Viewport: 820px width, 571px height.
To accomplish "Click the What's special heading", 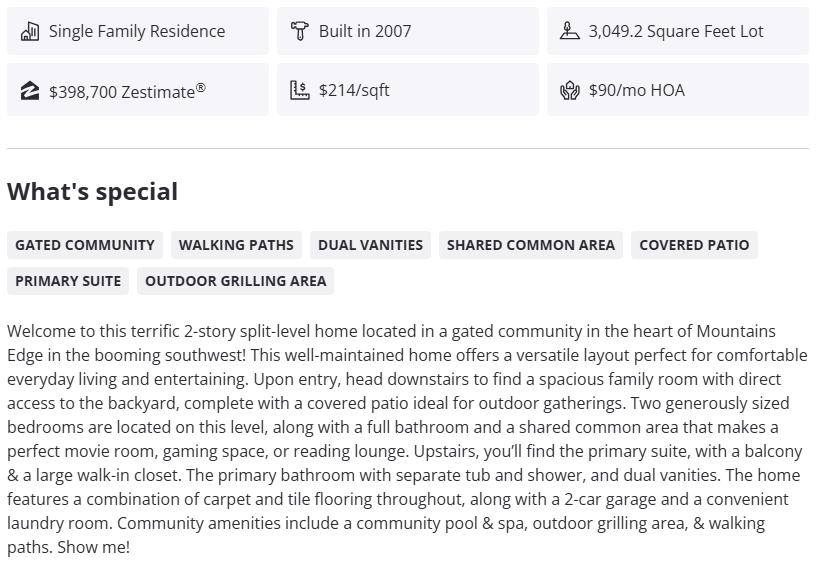I will 92,192.
